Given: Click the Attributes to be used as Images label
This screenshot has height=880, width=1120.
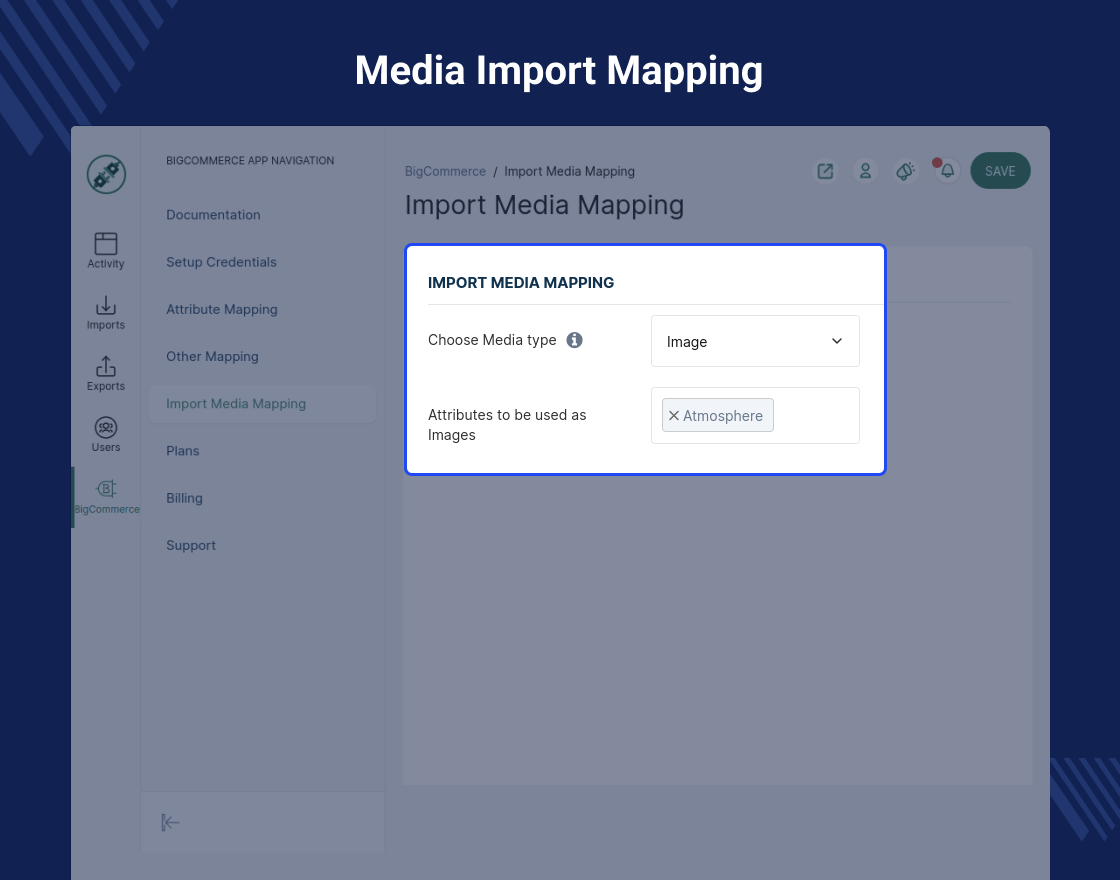Looking at the screenshot, I should coord(507,425).
